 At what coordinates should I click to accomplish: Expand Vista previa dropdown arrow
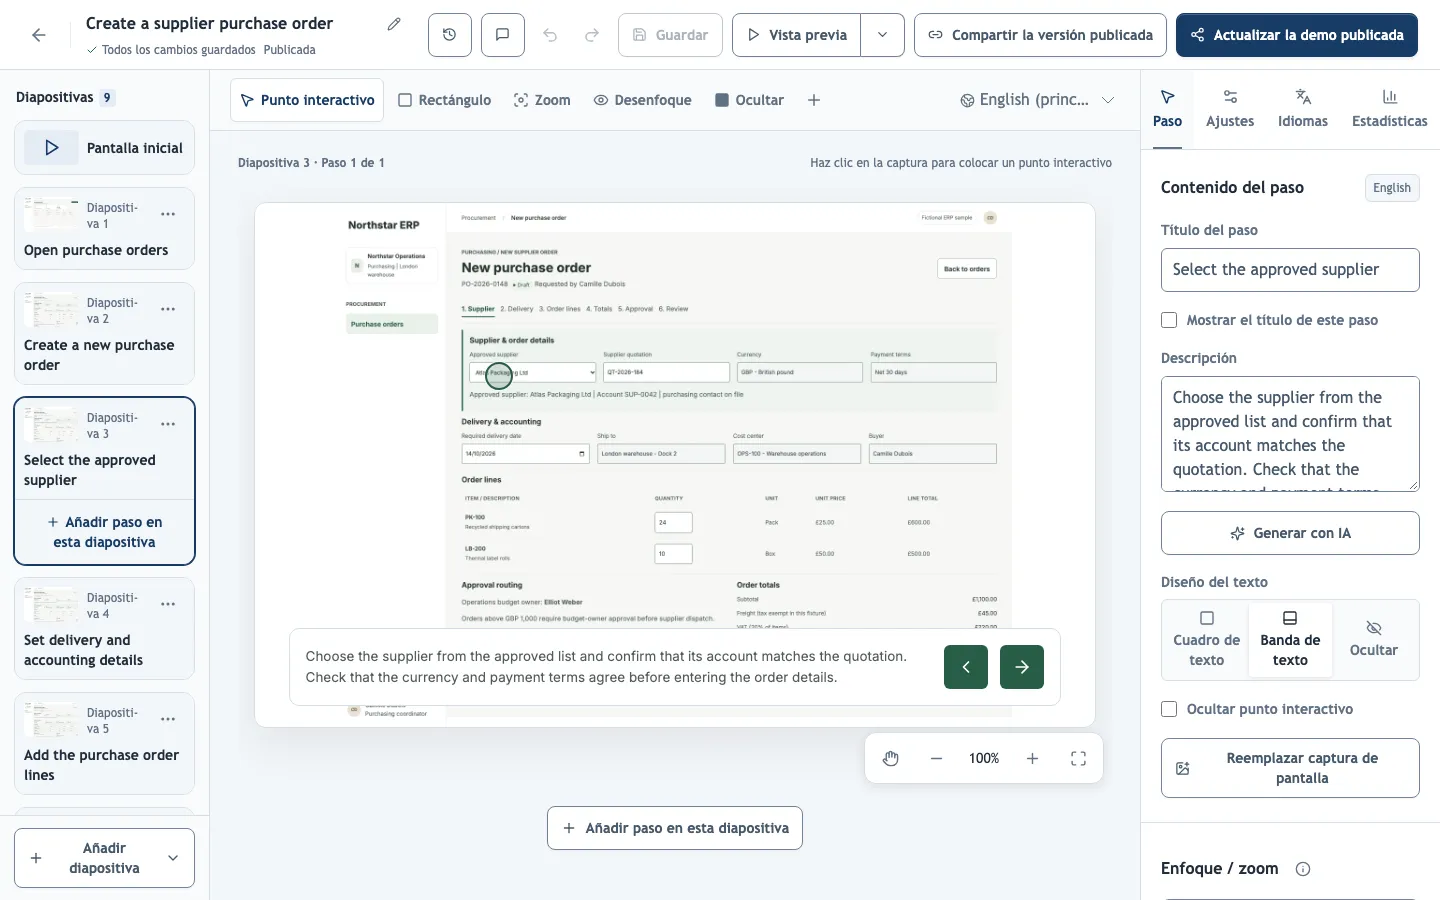882,35
